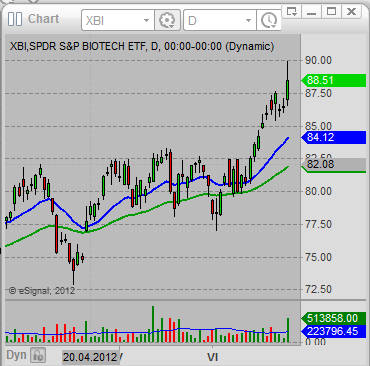Open symbol settings gear menu
This screenshot has height=366, width=370.
coord(167,20)
